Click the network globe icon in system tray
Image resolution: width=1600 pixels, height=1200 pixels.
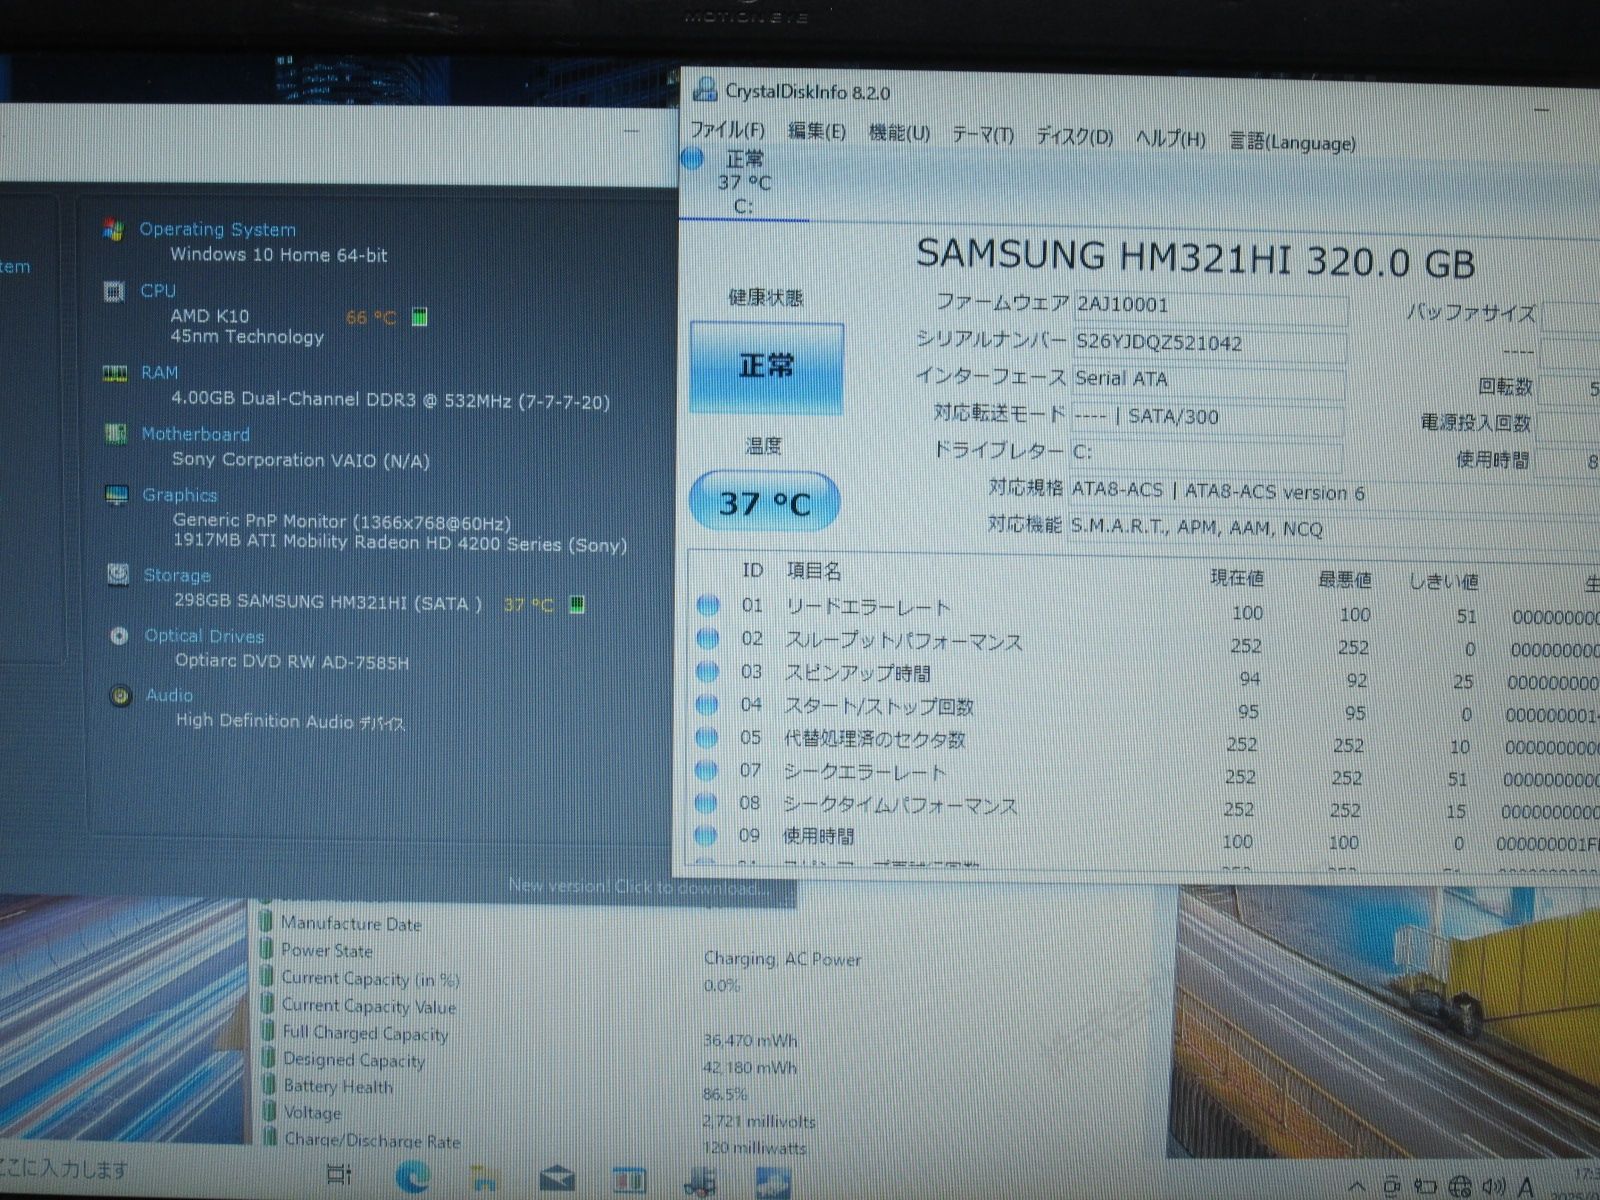pos(1459,1186)
